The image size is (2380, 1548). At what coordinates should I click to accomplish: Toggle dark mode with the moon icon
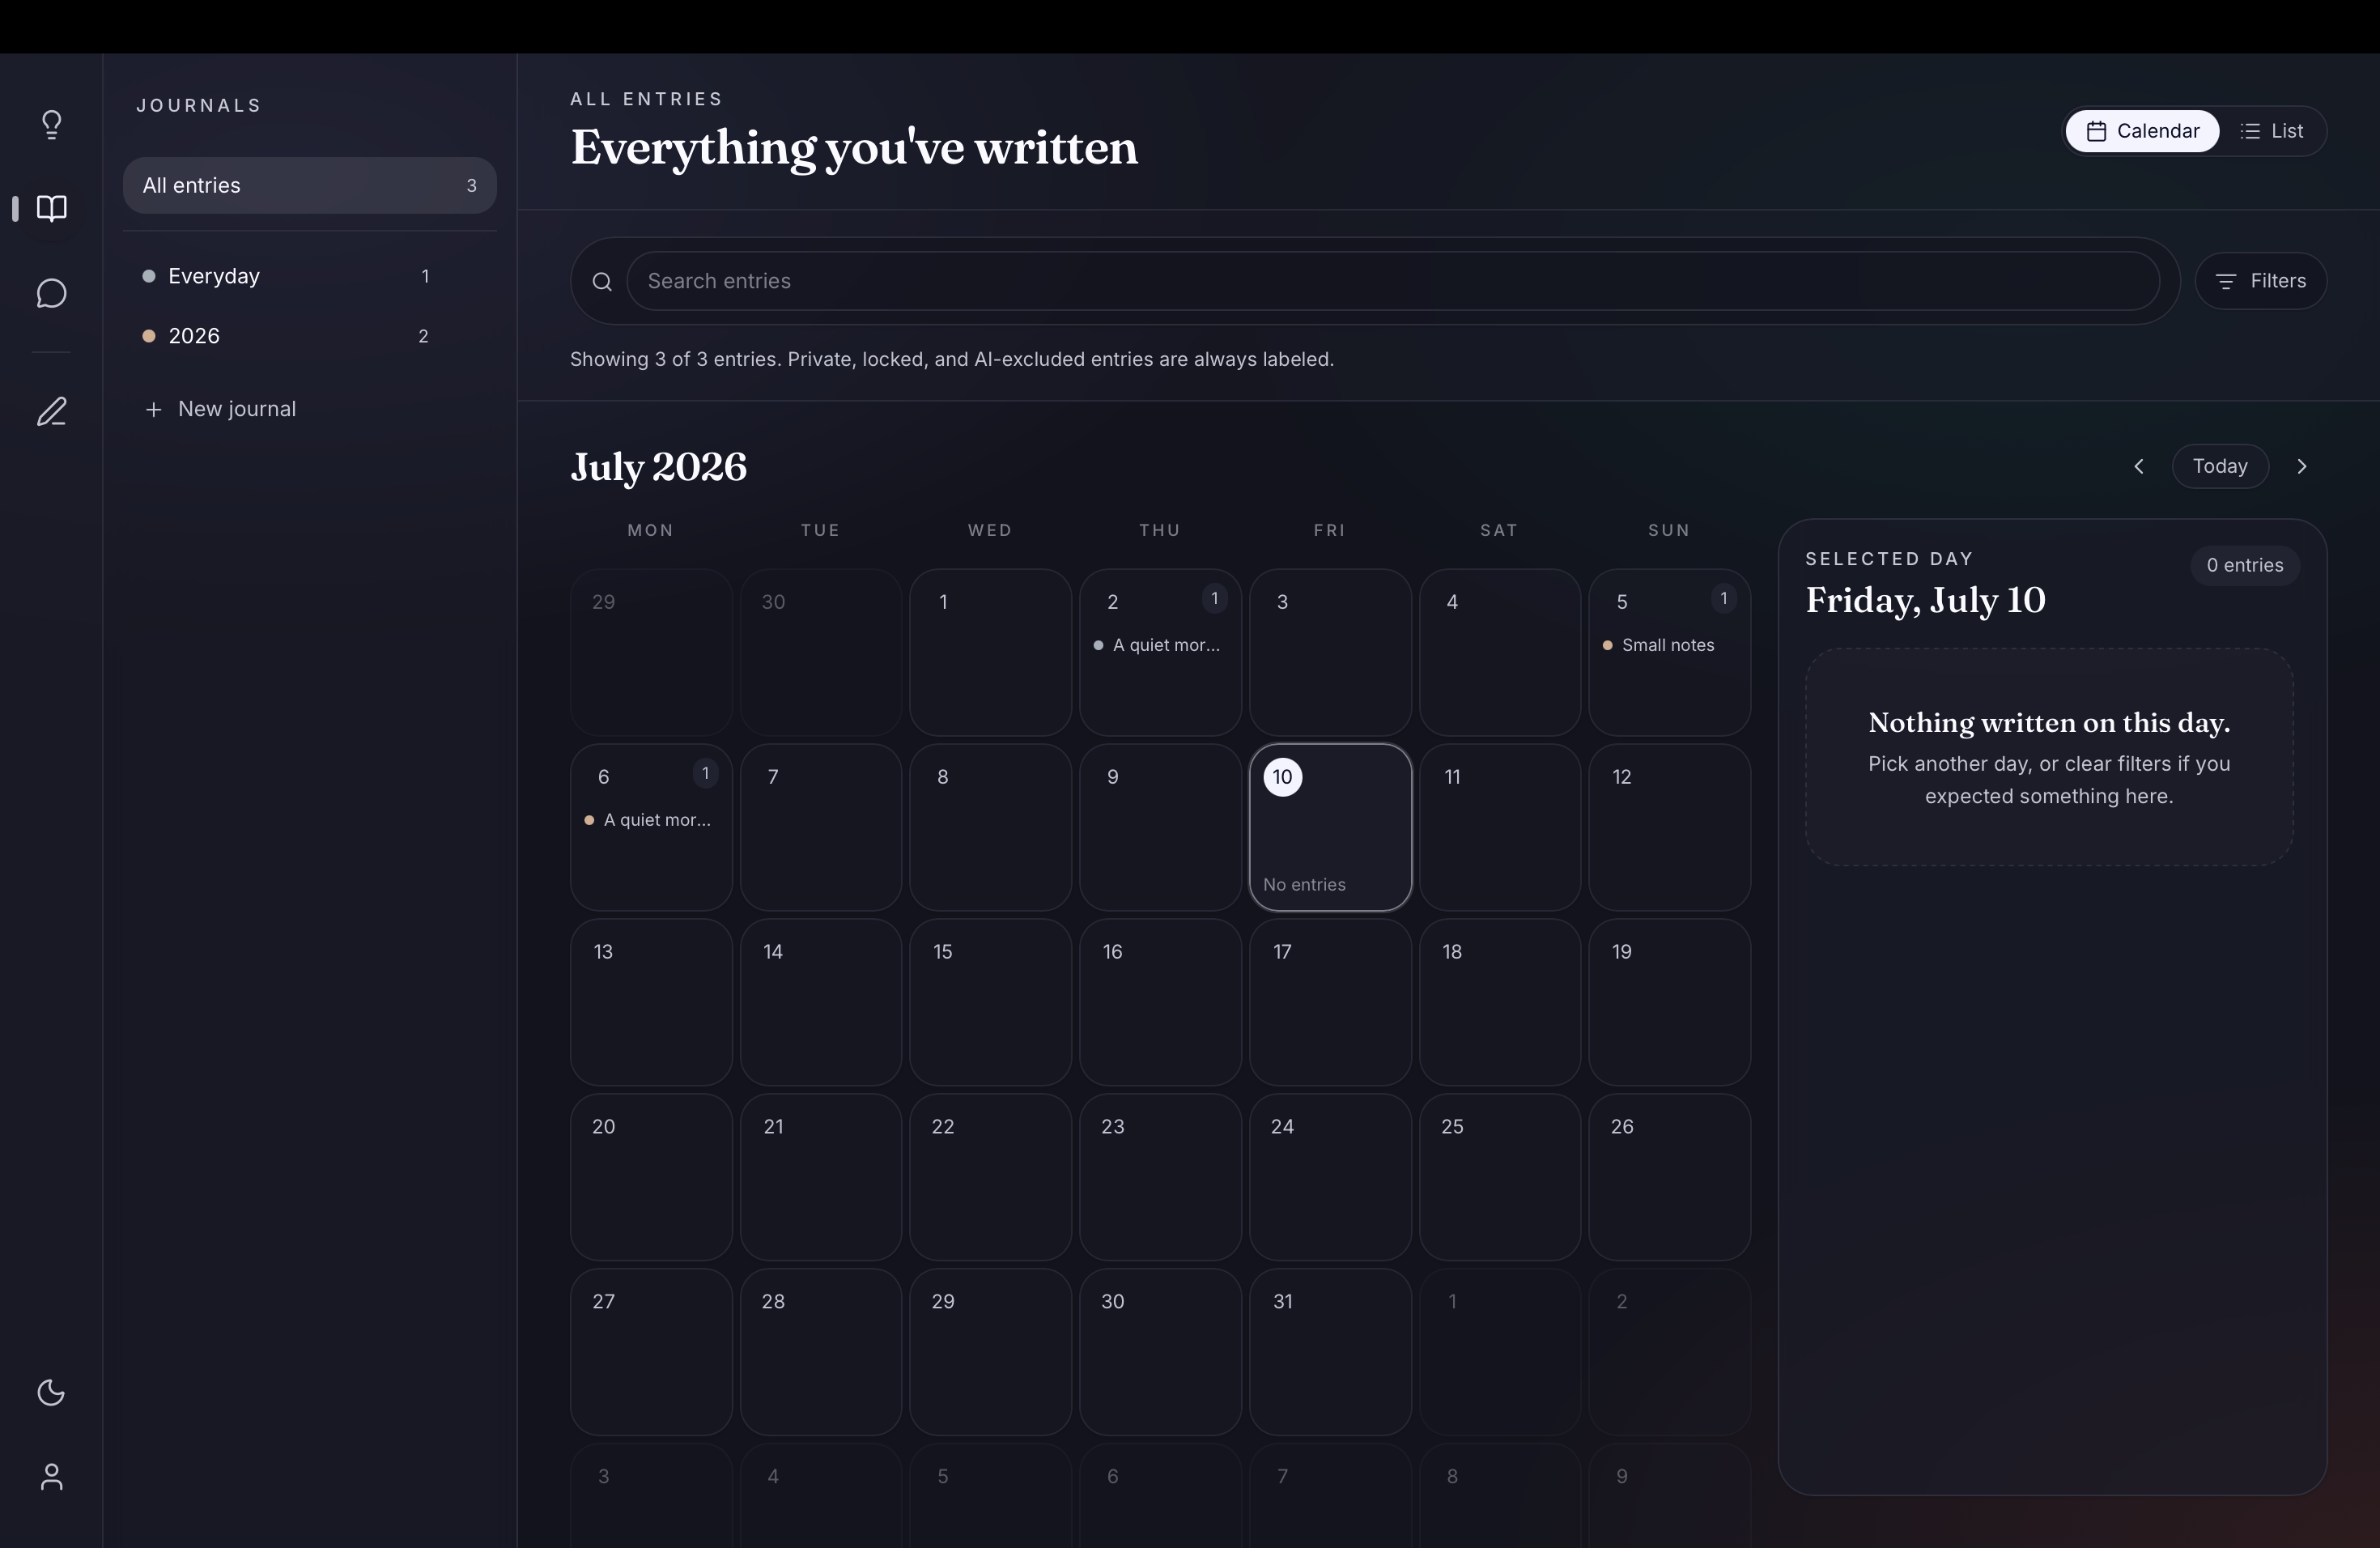tap(51, 1392)
